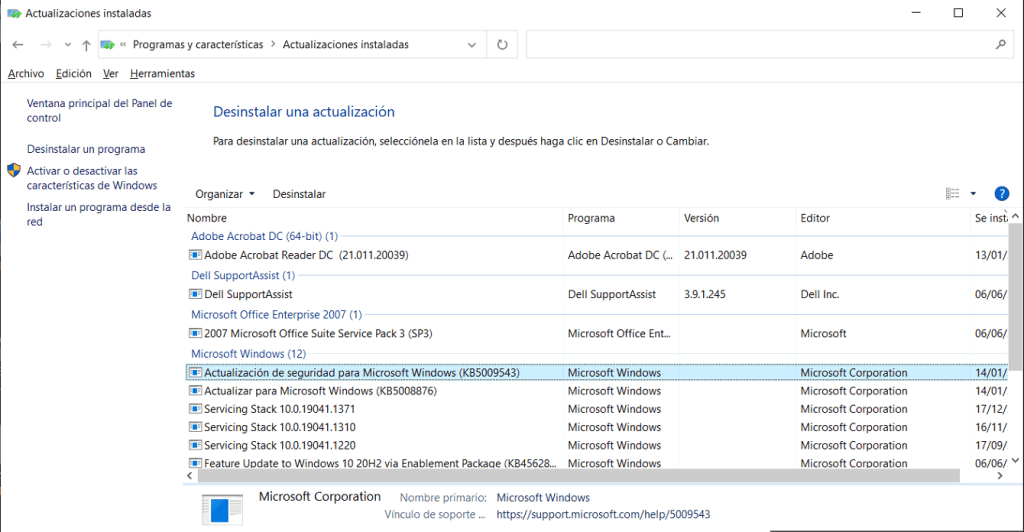Click the Dell SupportAssist row icon
This screenshot has width=1024, height=532.
click(195, 294)
